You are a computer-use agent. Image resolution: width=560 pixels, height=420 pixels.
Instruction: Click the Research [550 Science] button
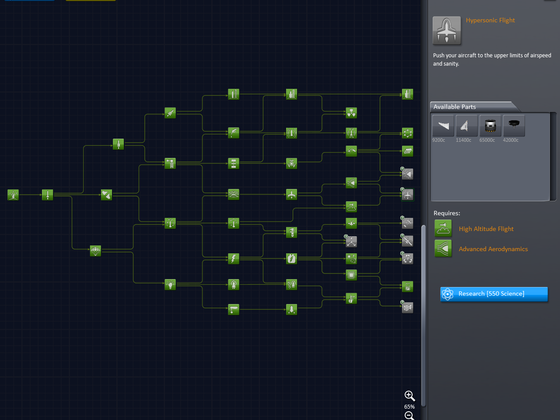[x=494, y=294]
